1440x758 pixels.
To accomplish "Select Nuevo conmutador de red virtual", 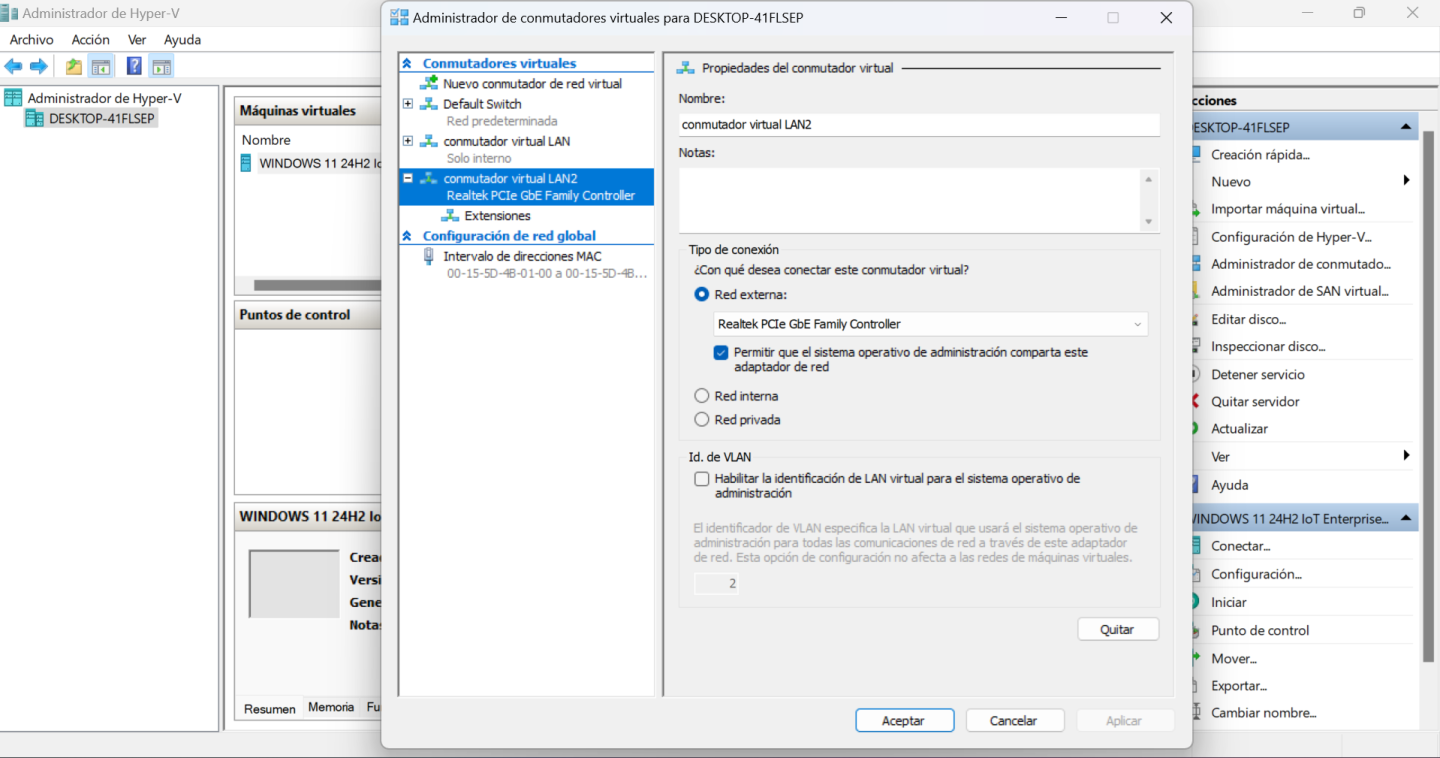I will point(532,84).
